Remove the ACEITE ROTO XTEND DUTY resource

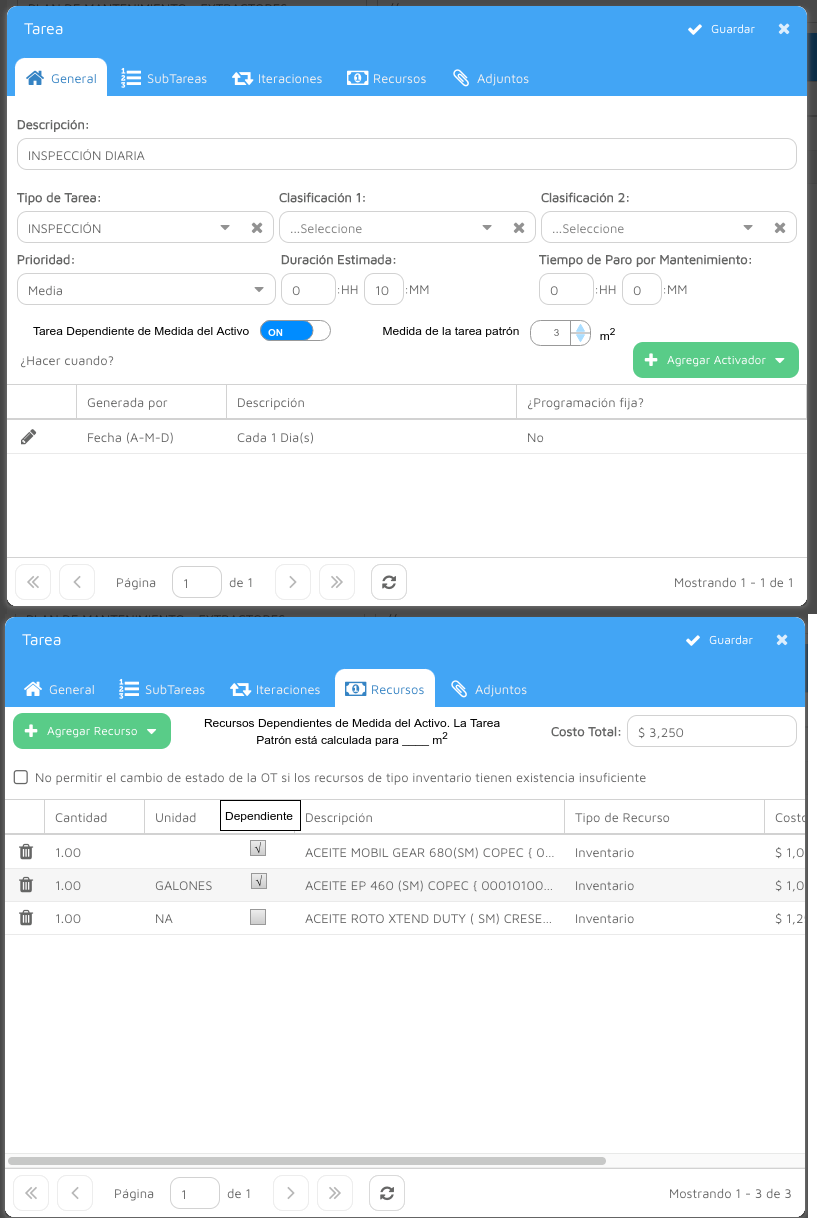coord(26,918)
